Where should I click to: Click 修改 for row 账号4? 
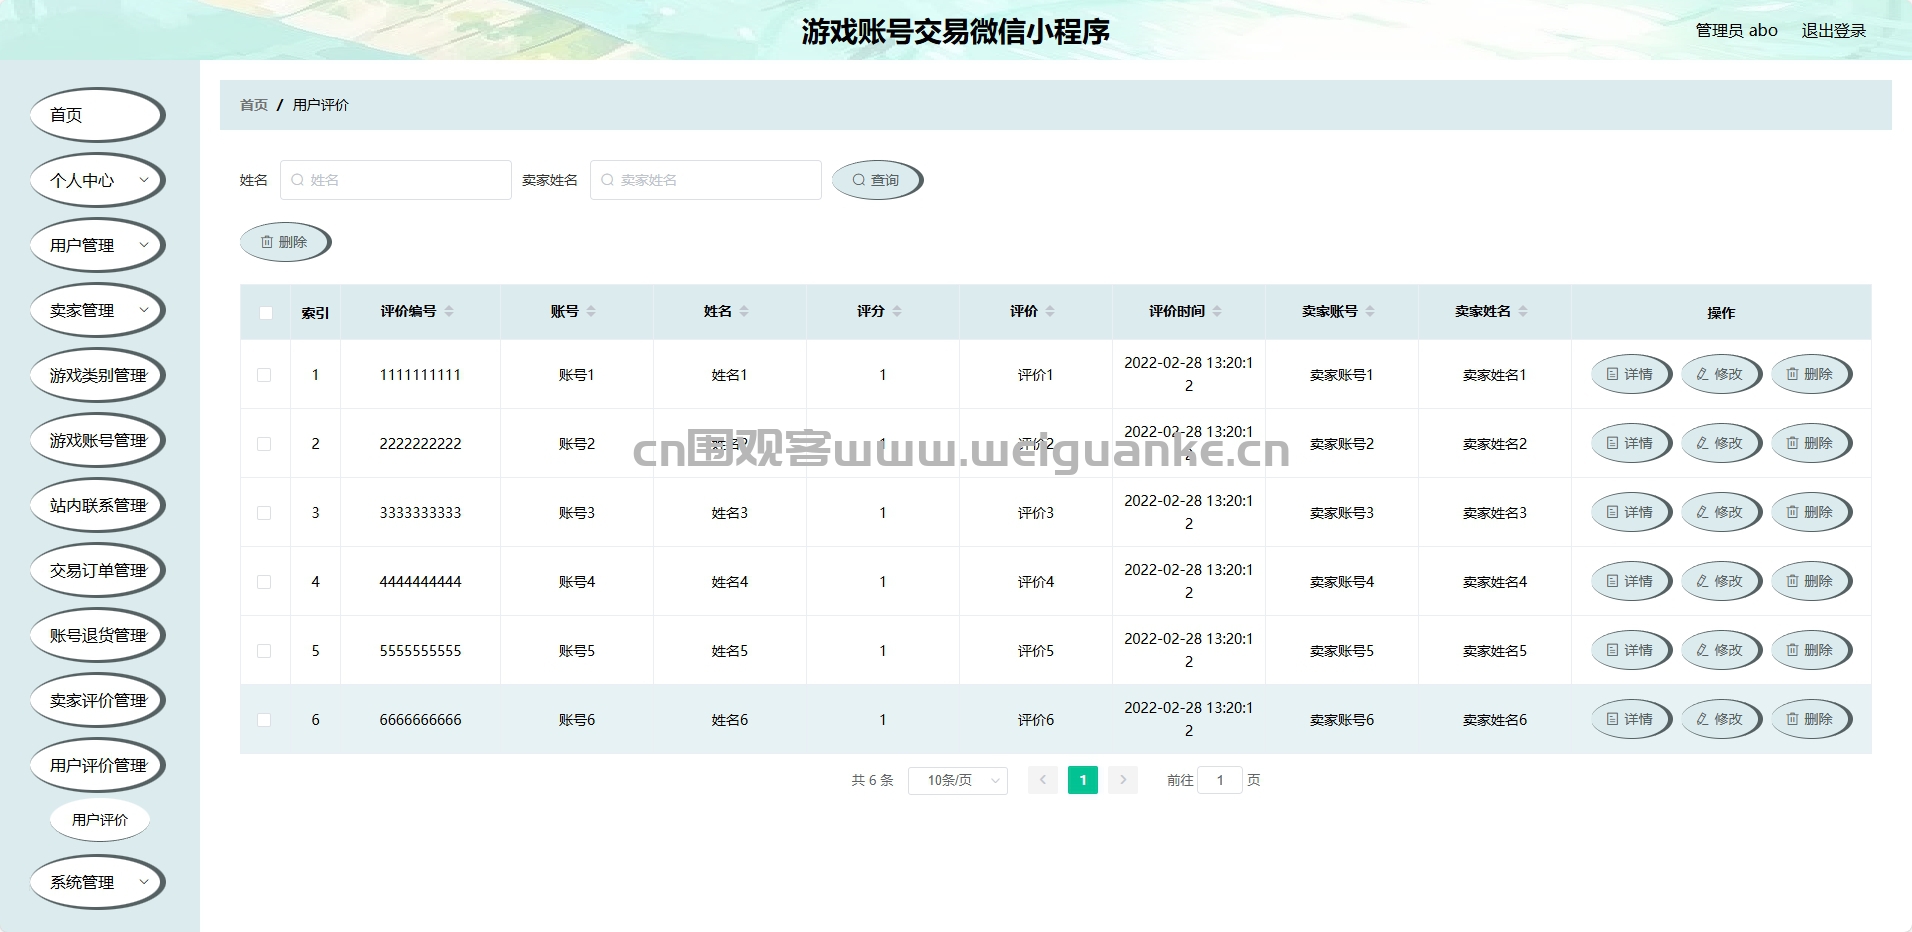pyautogui.click(x=1721, y=581)
